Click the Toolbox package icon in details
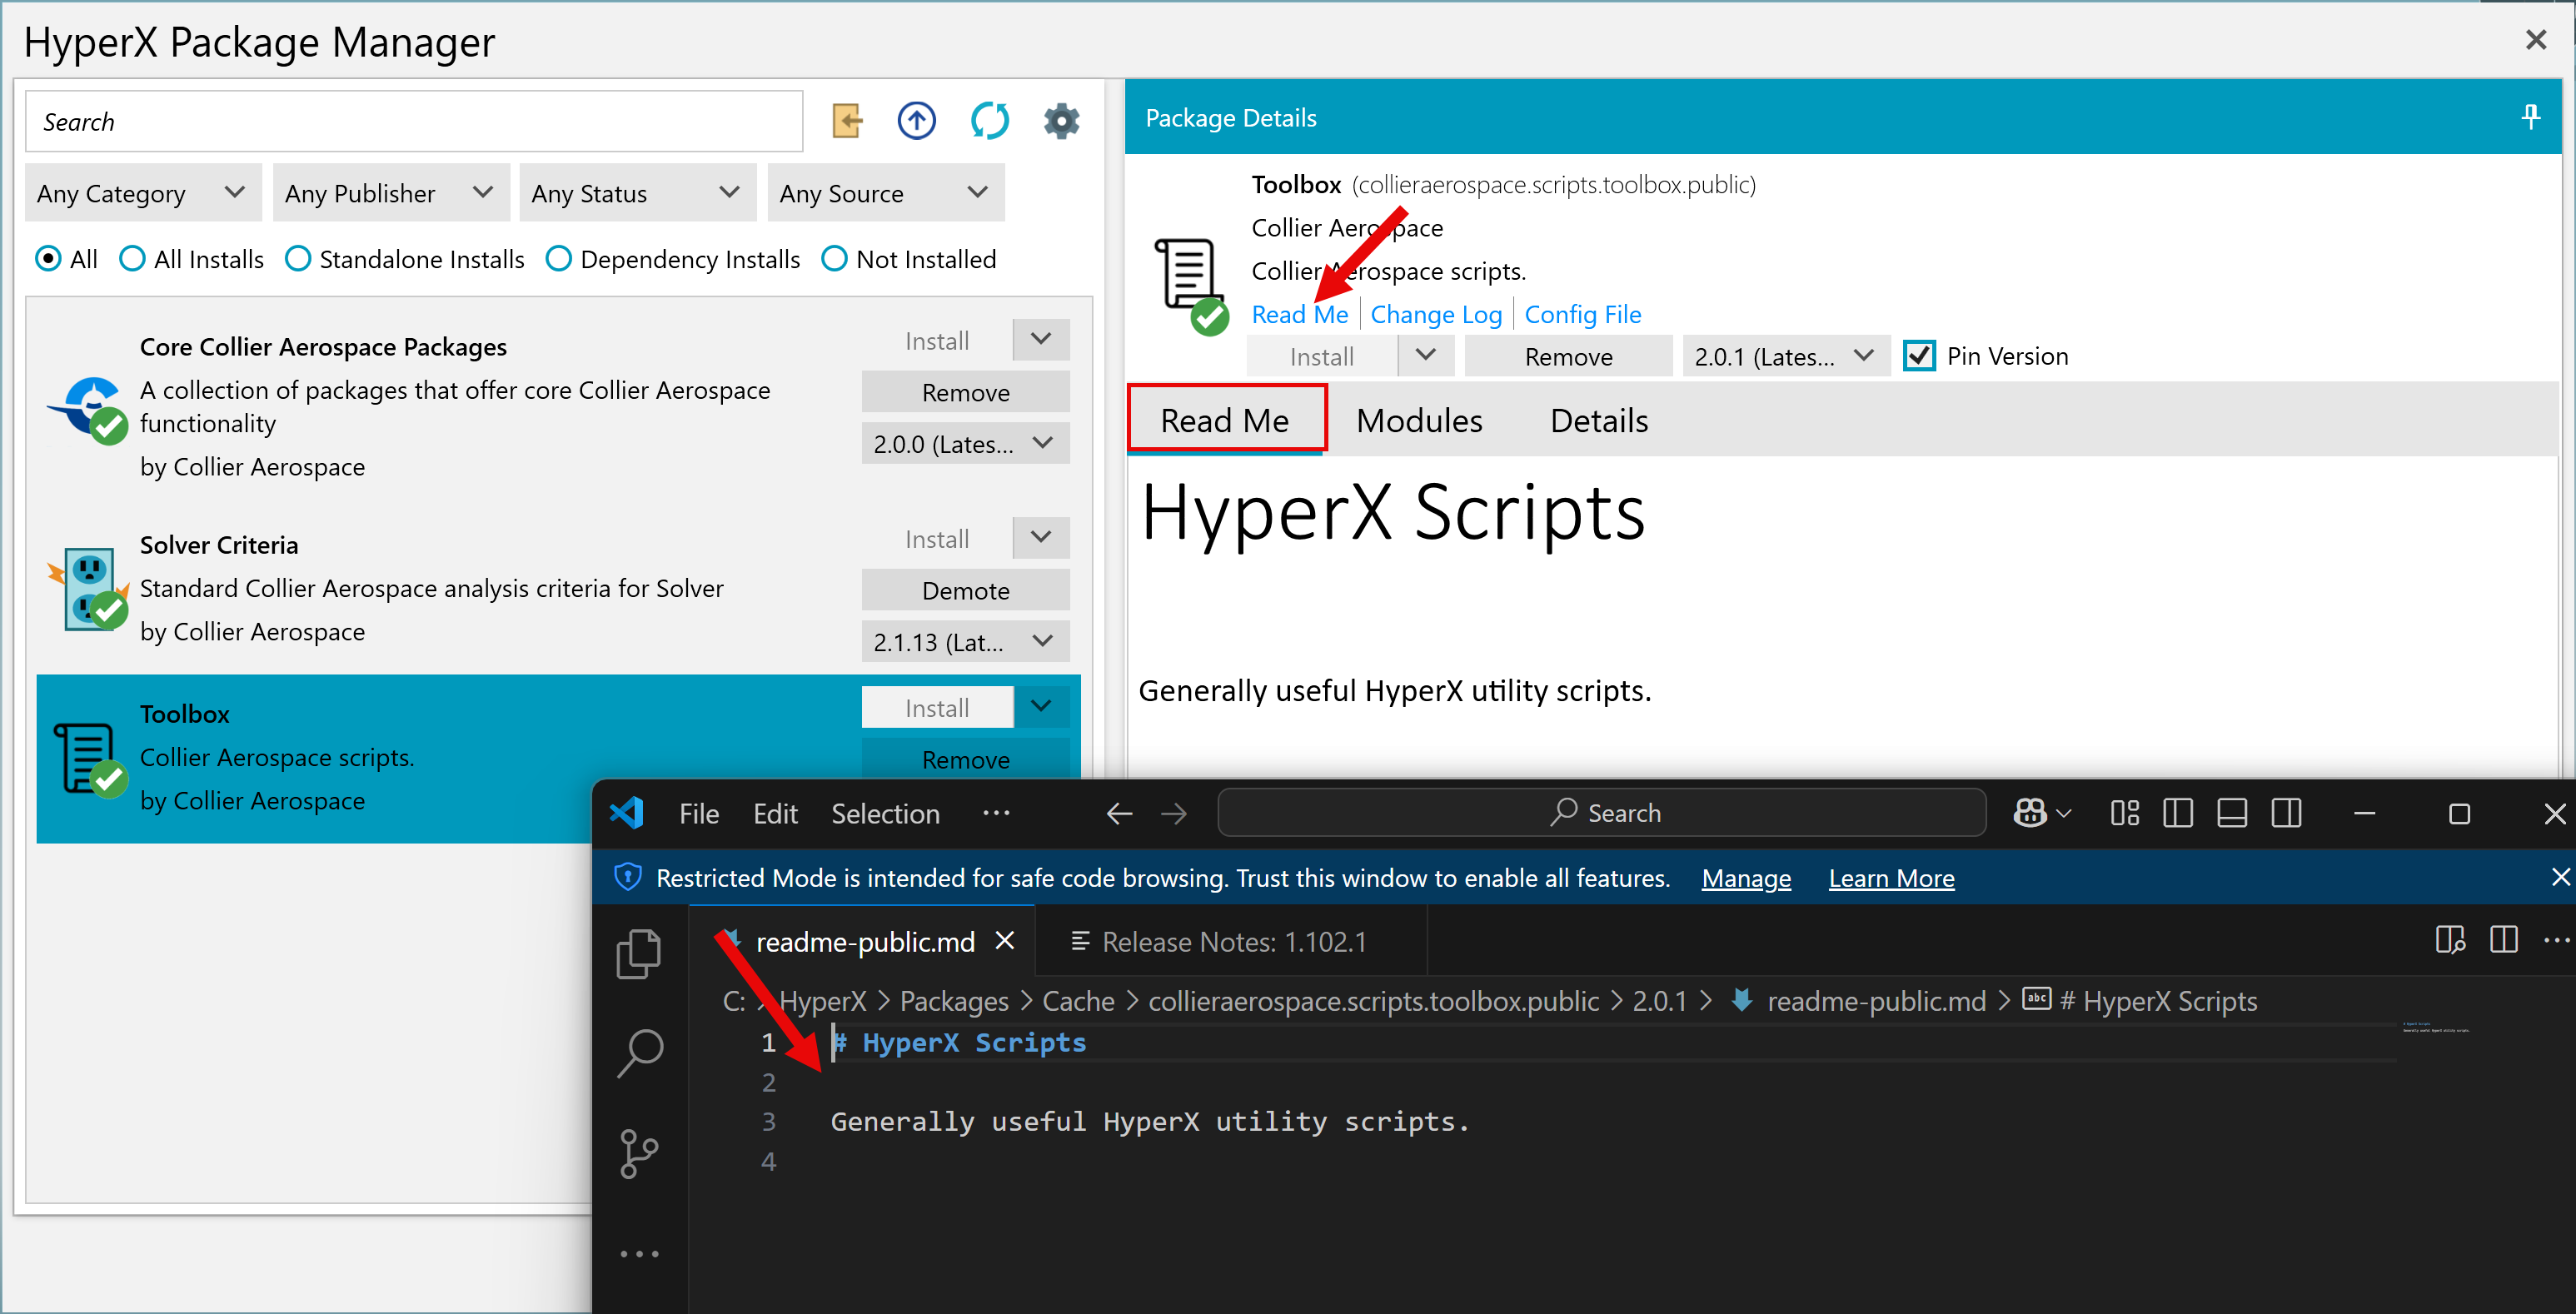2576x1314 pixels. tap(1192, 286)
